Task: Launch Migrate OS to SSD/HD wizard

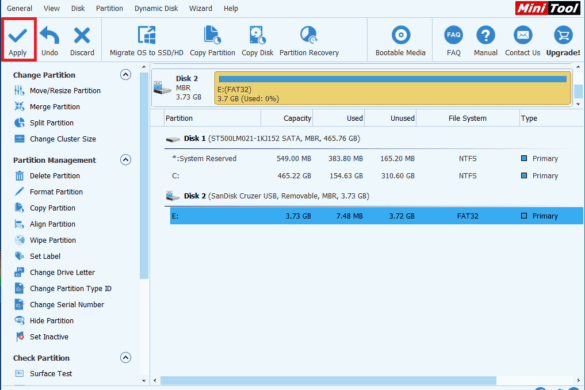Action: tap(146, 41)
